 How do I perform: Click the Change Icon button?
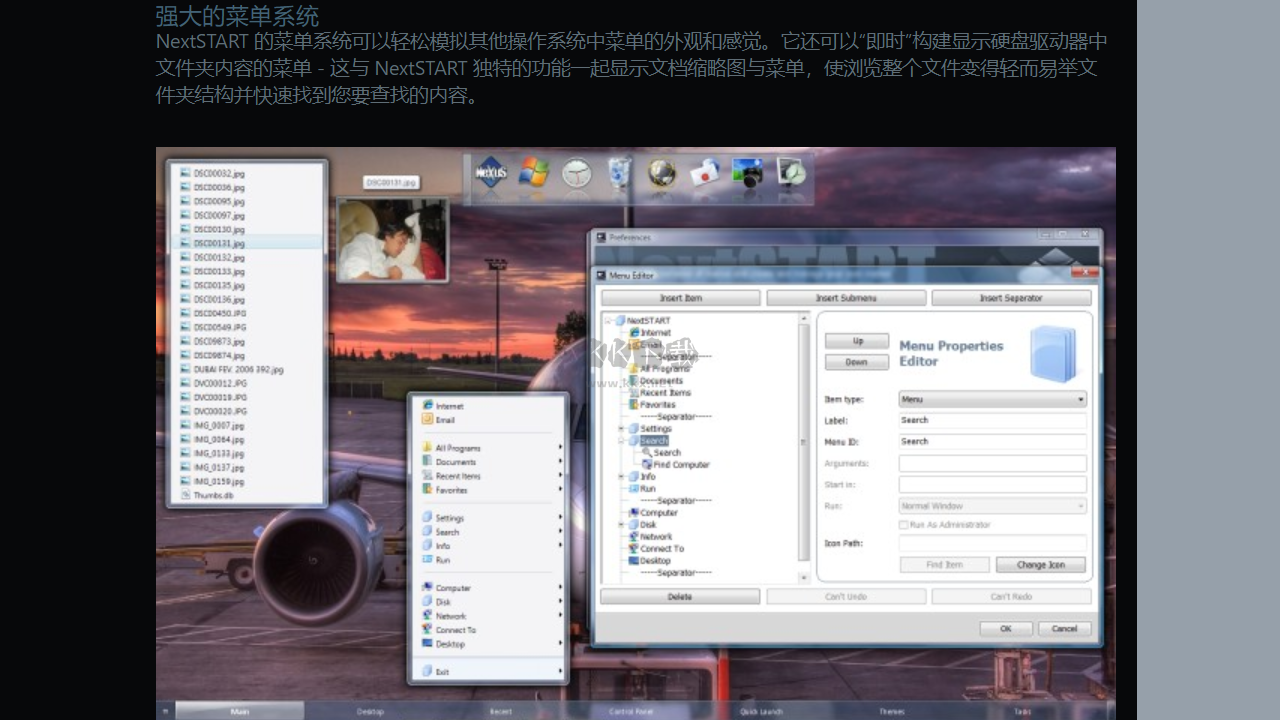(1040, 564)
